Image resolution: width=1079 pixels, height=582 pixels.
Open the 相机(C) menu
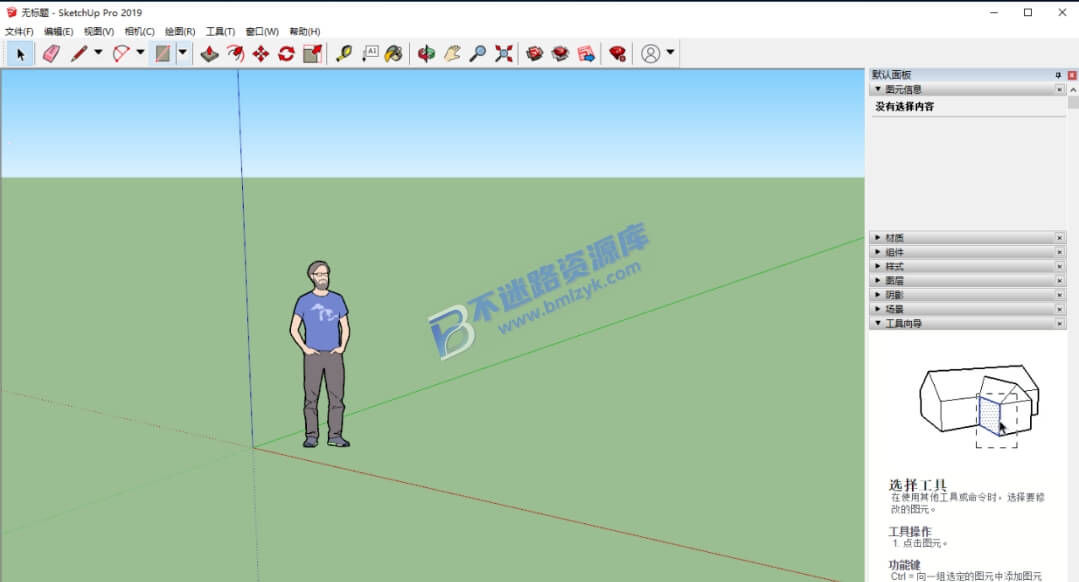[x=139, y=32]
